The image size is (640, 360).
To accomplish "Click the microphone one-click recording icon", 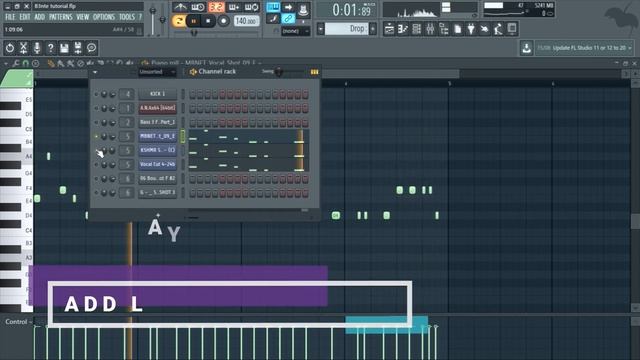I will [37, 48].
